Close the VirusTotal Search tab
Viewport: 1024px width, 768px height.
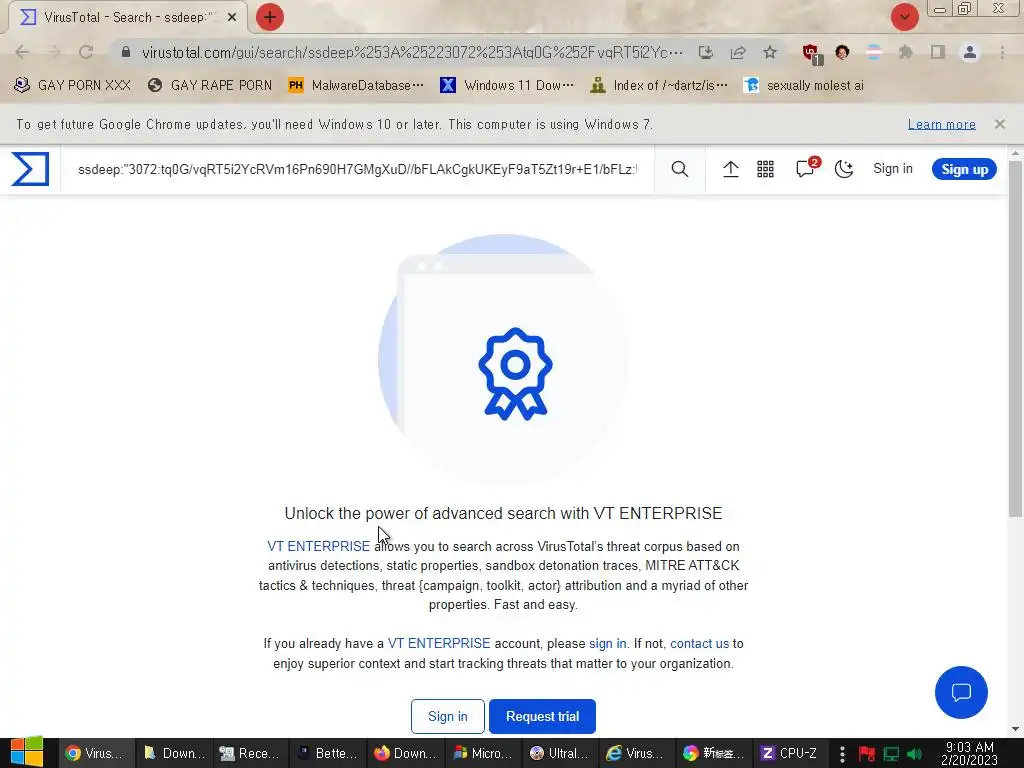point(232,18)
